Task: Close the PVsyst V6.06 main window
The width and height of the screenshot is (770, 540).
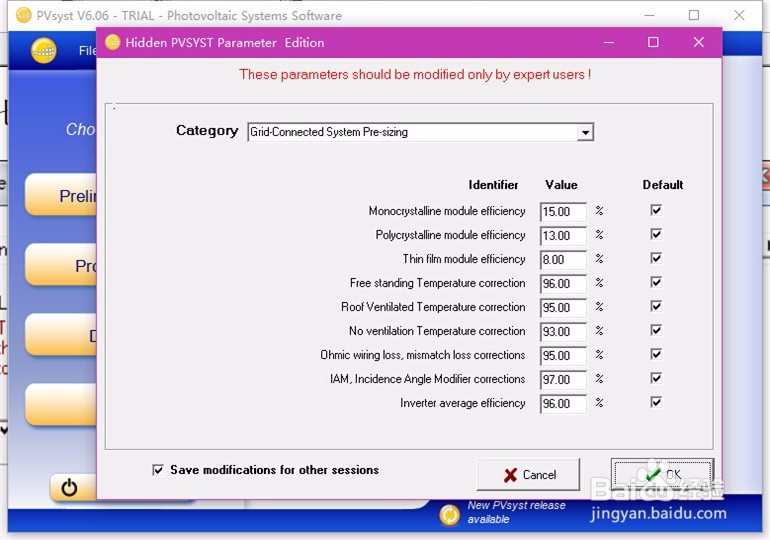Action: click(739, 15)
